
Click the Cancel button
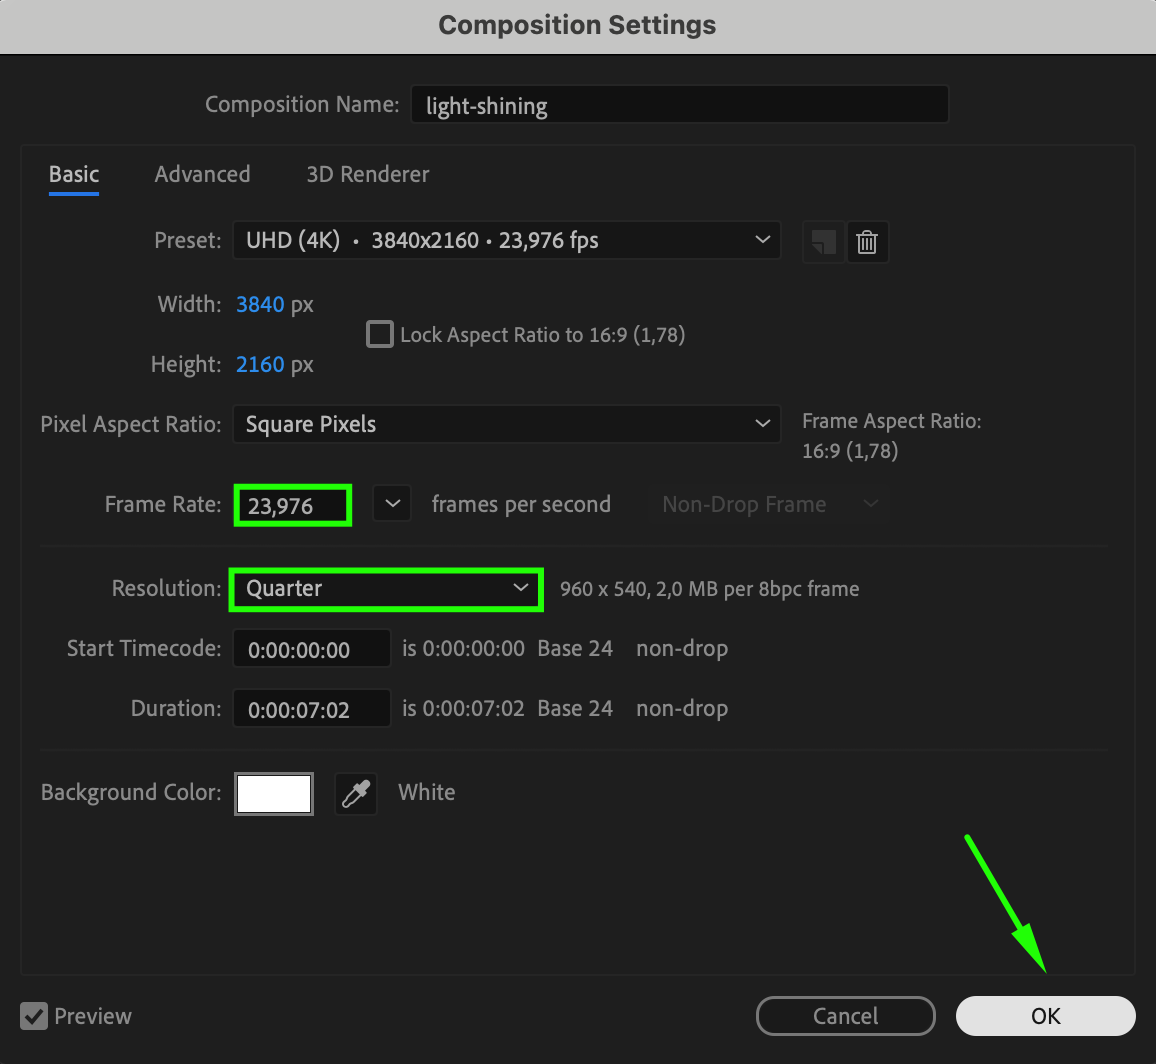pos(846,1016)
